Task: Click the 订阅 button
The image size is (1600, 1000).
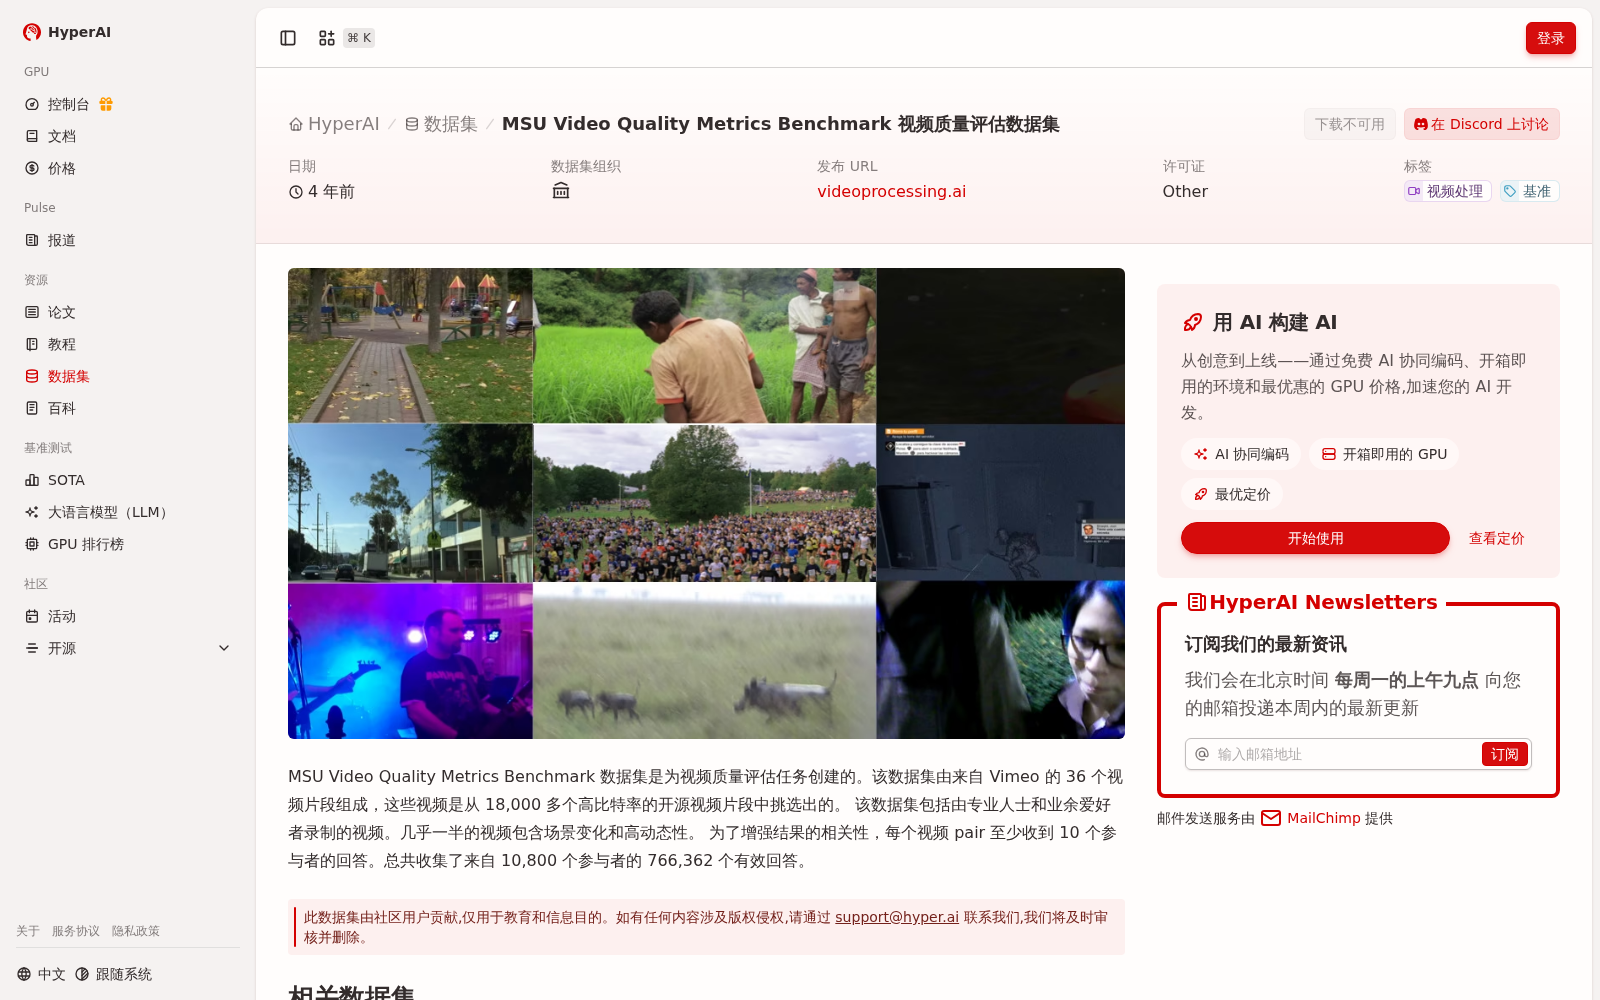Action: coord(1504,754)
